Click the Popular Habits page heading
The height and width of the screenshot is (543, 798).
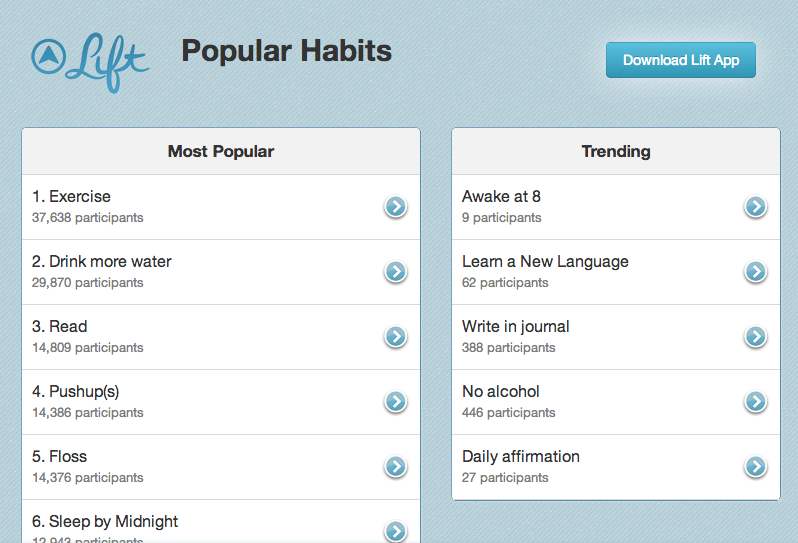286,51
